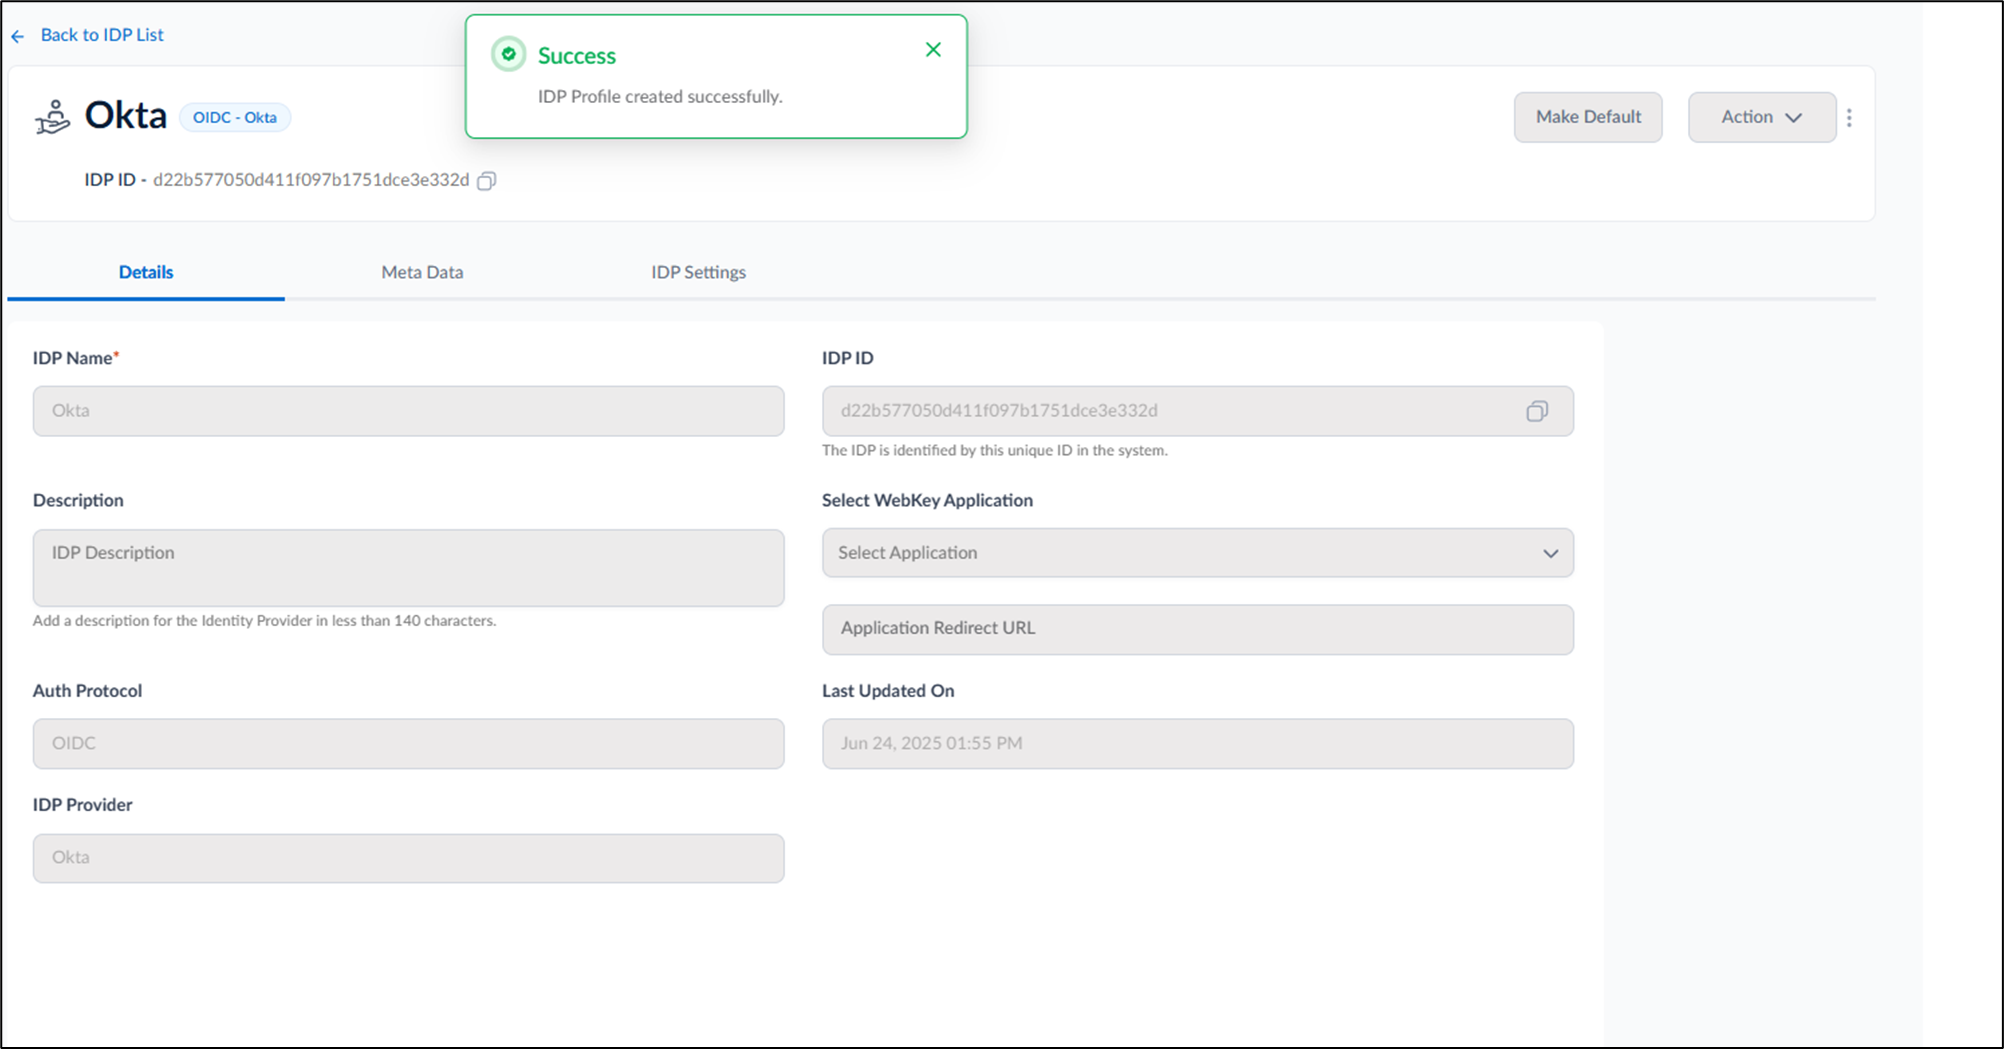Click the IDP ID value field

coord(1198,411)
